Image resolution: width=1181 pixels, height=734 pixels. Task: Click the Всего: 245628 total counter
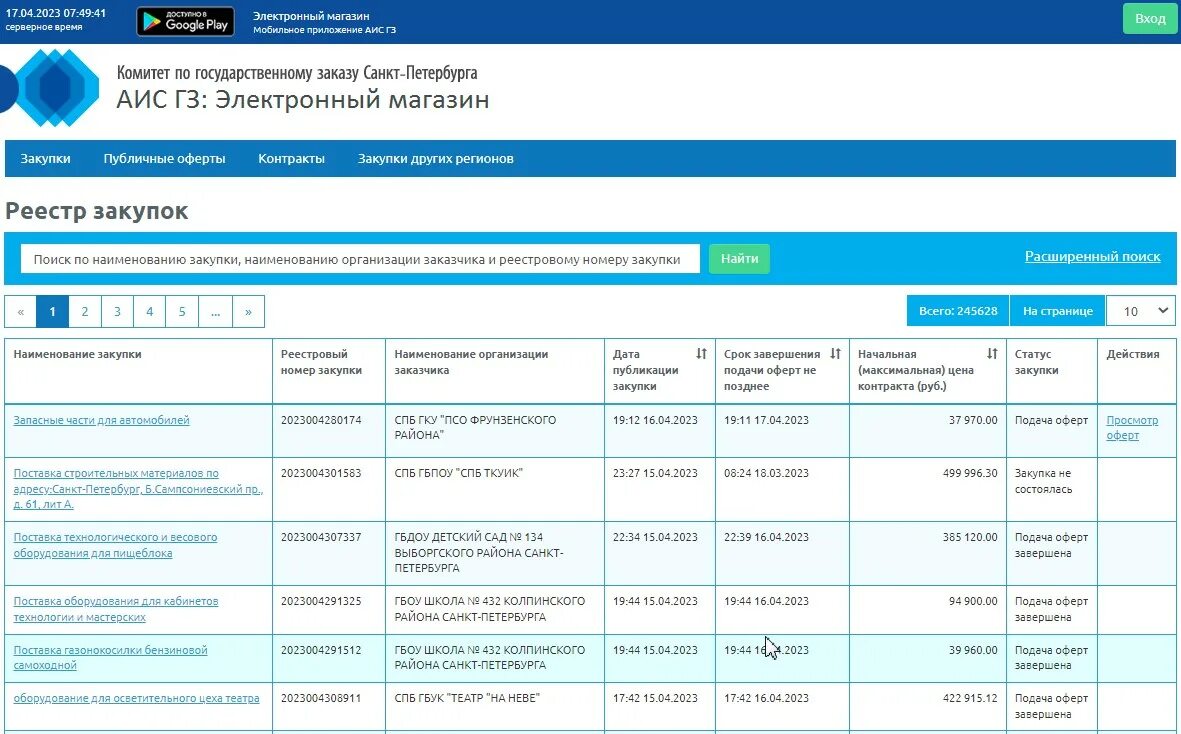[x=957, y=311]
